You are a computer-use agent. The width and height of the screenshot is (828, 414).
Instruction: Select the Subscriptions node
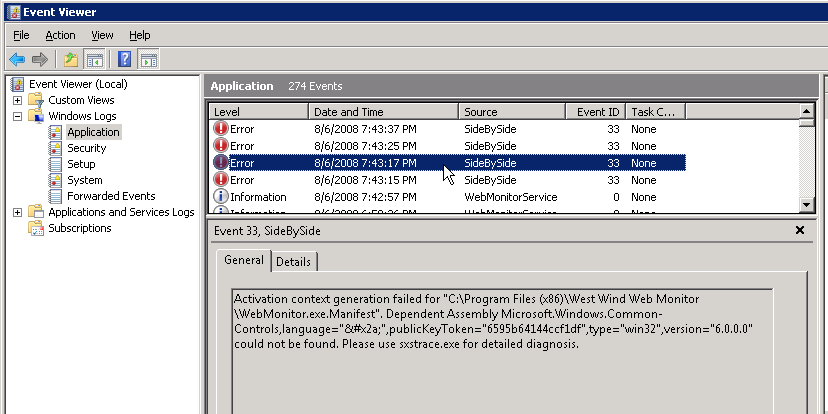click(79, 228)
